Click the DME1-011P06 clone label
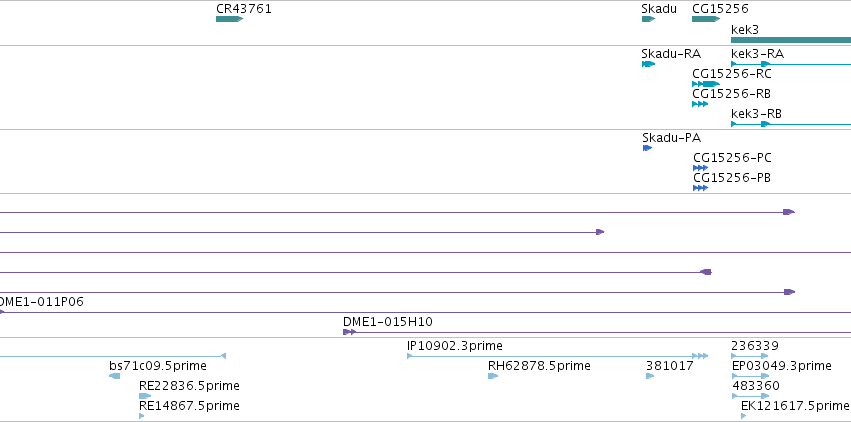Screen dimensions: 851x422 click(42, 302)
